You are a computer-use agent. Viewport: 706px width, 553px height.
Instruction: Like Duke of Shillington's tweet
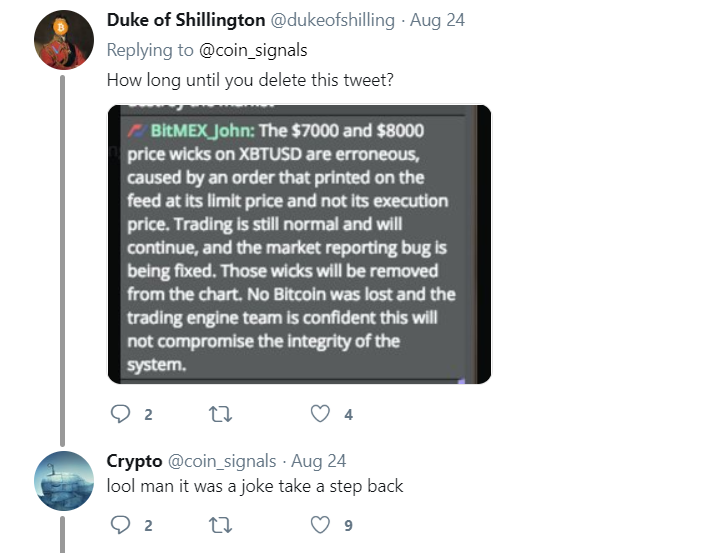click(x=320, y=414)
